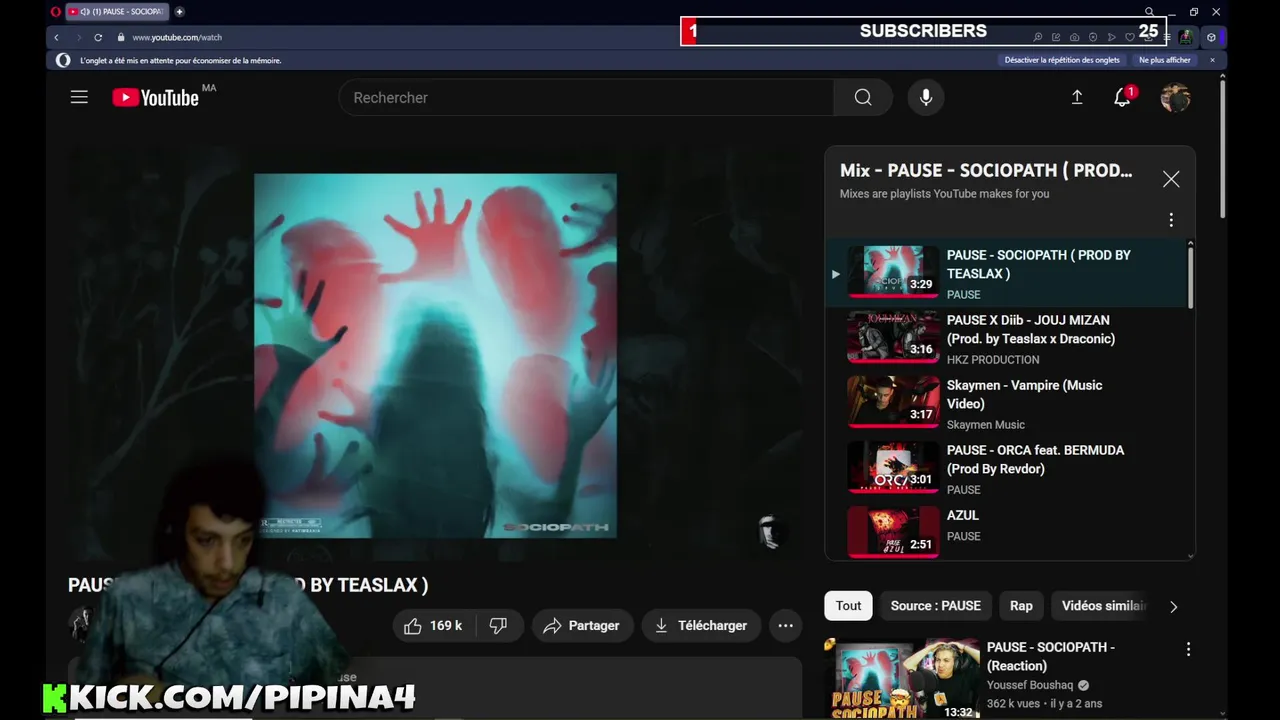Dislike the video
This screenshot has width=1280, height=720.
coord(498,626)
